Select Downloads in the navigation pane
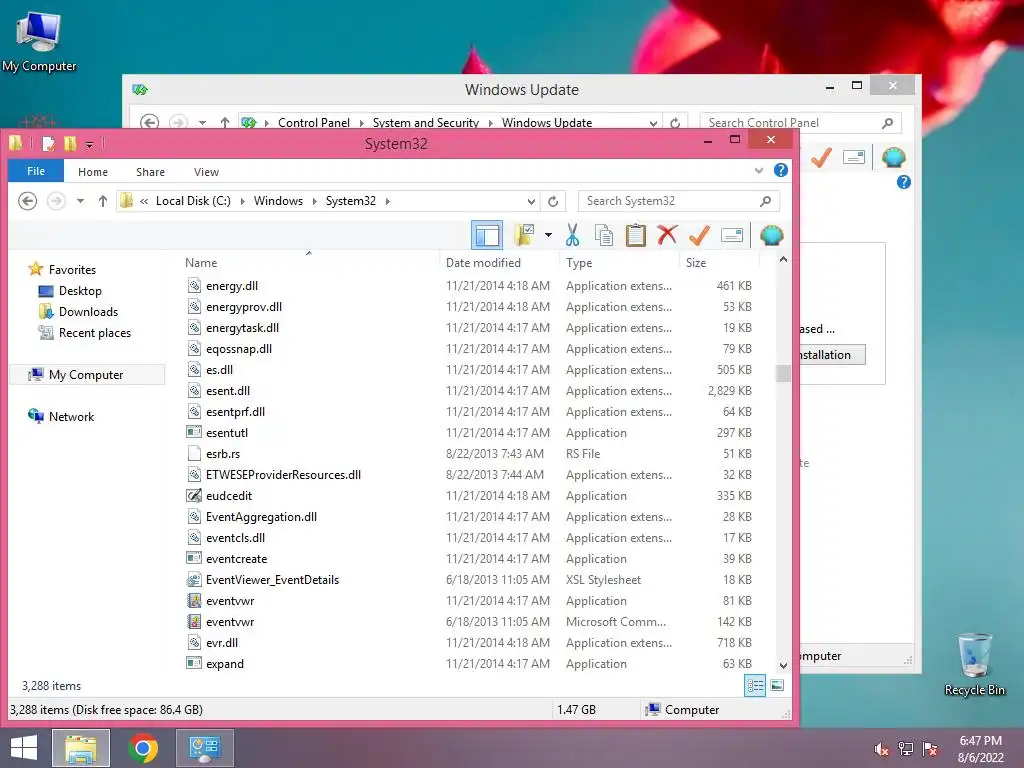The width and height of the screenshot is (1024, 768). pyautogui.click(x=88, y=312)
